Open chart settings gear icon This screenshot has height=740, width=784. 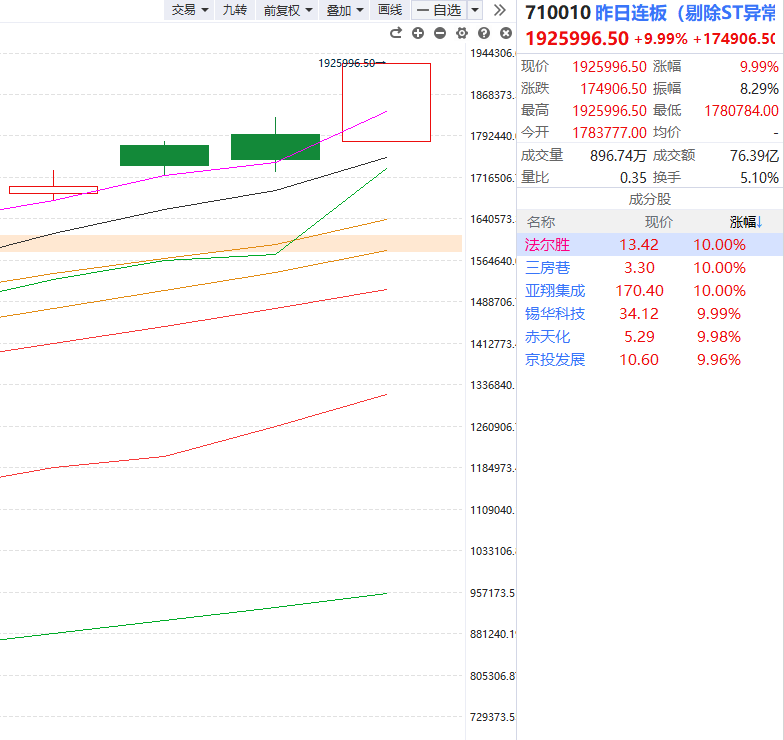(x=462, y=33)
